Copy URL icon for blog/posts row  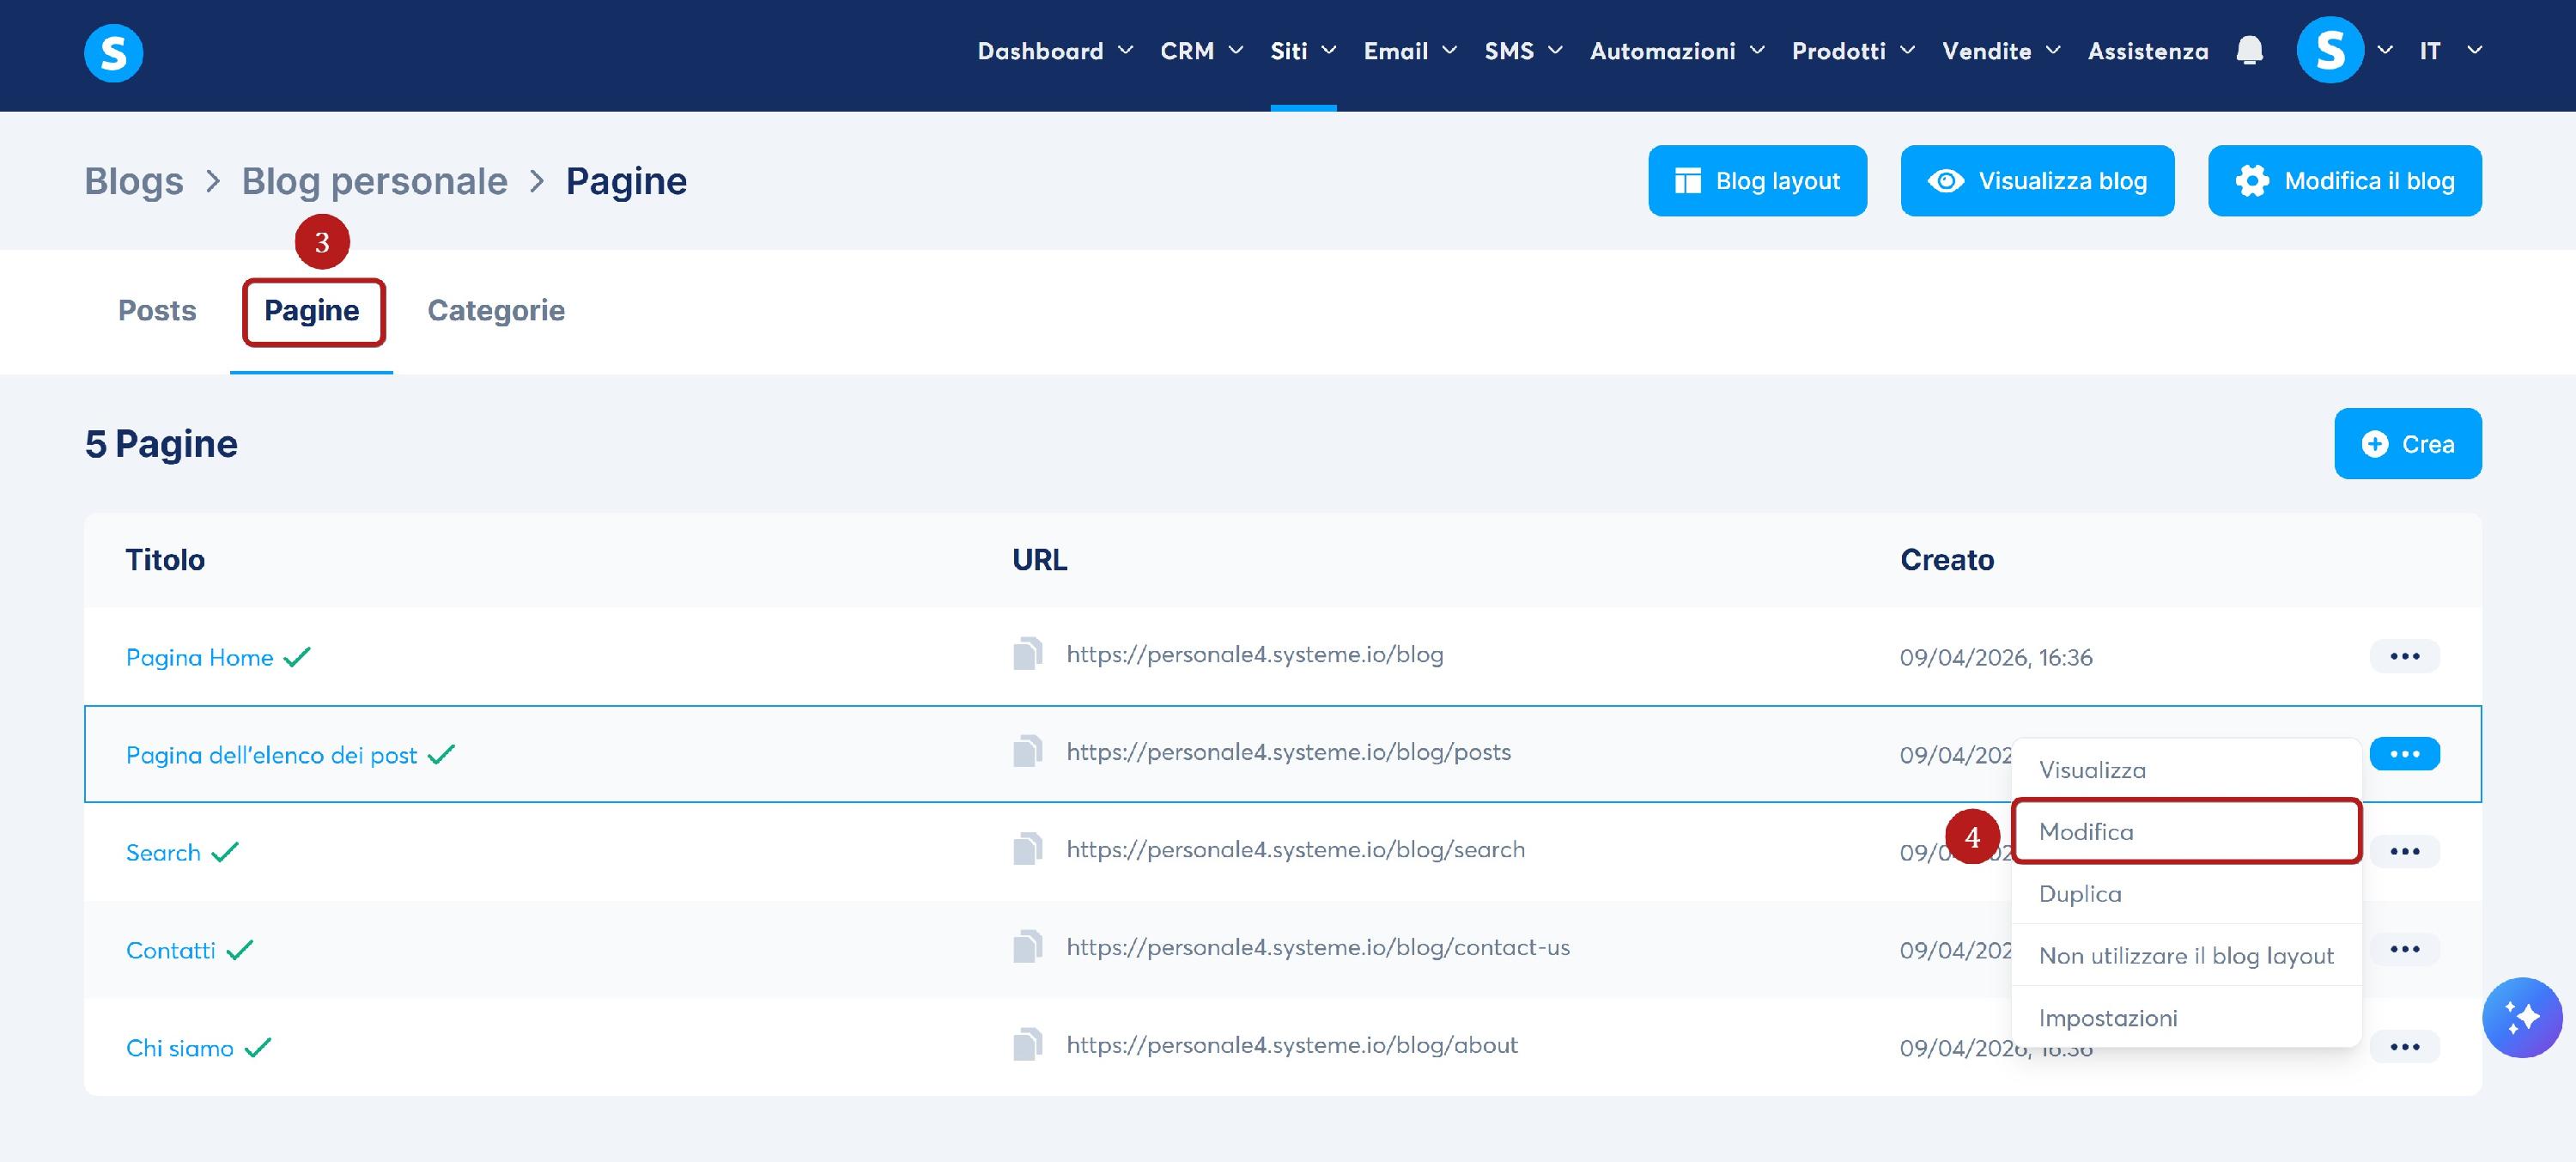point(1028,752)
